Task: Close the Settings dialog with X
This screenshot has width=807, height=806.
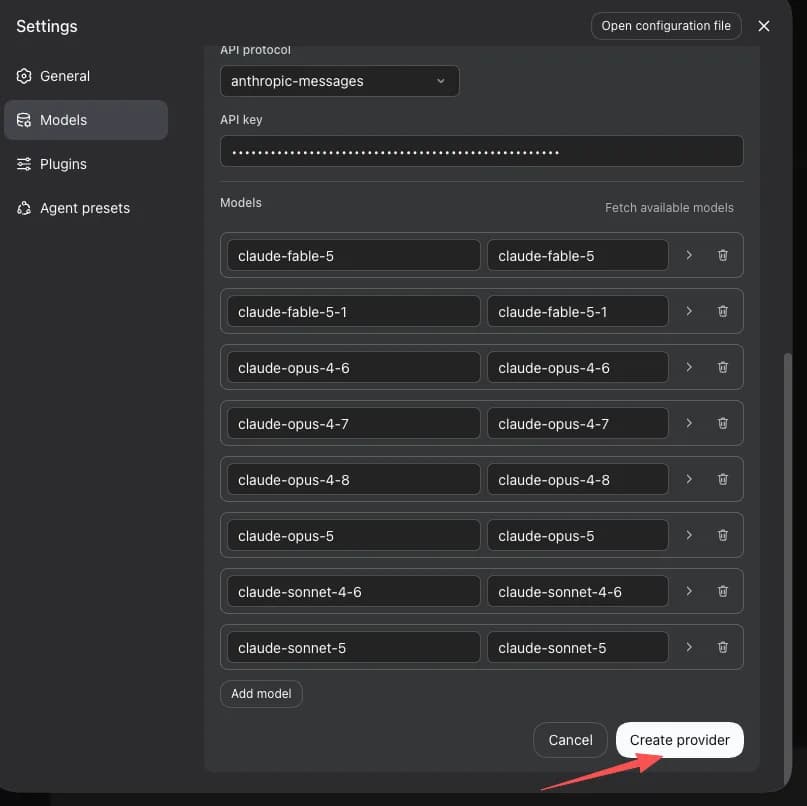Action: coord(764,26)
